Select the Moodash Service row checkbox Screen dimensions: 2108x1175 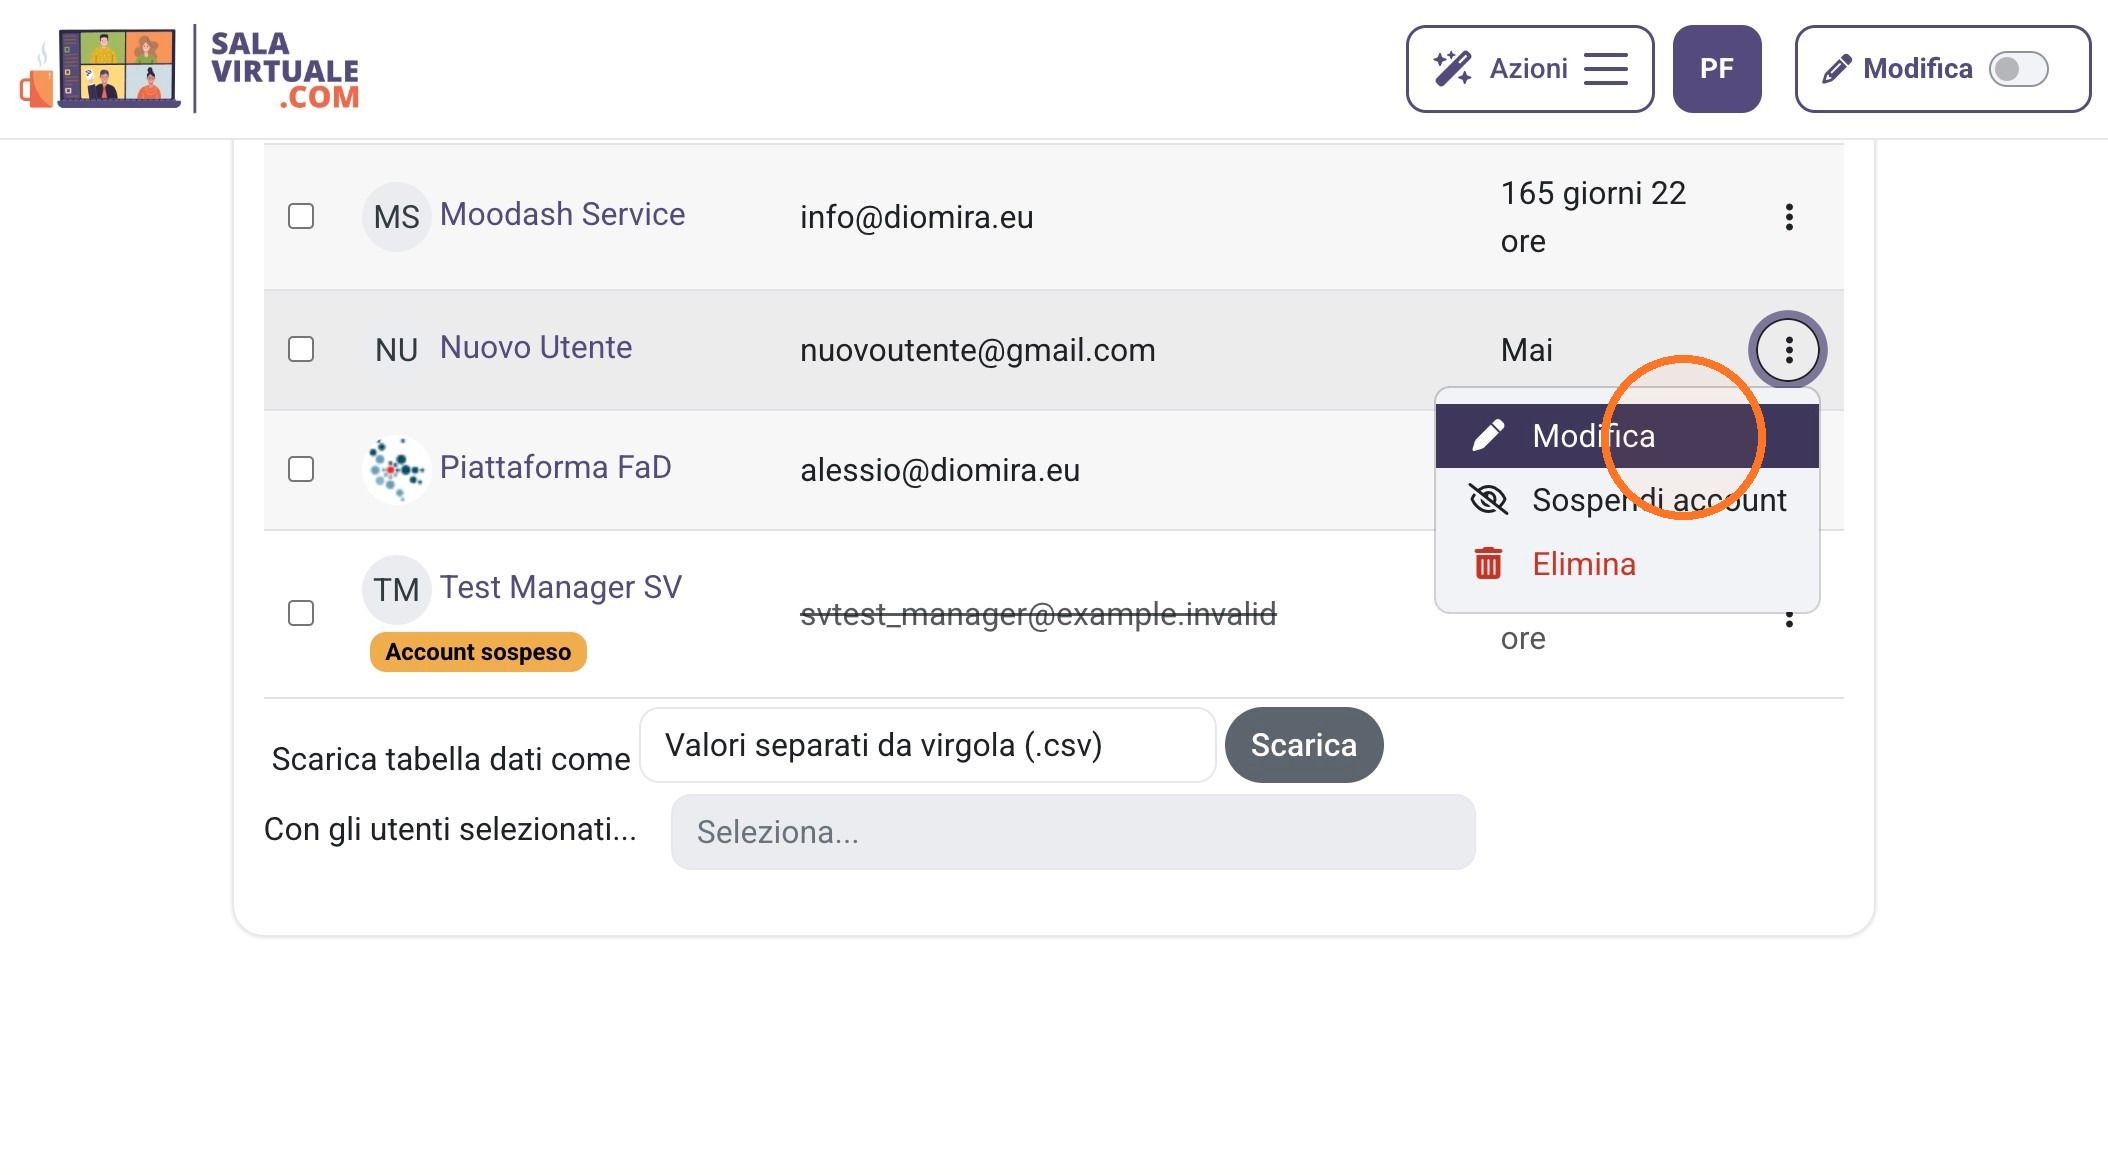click(x=301, y=216)
